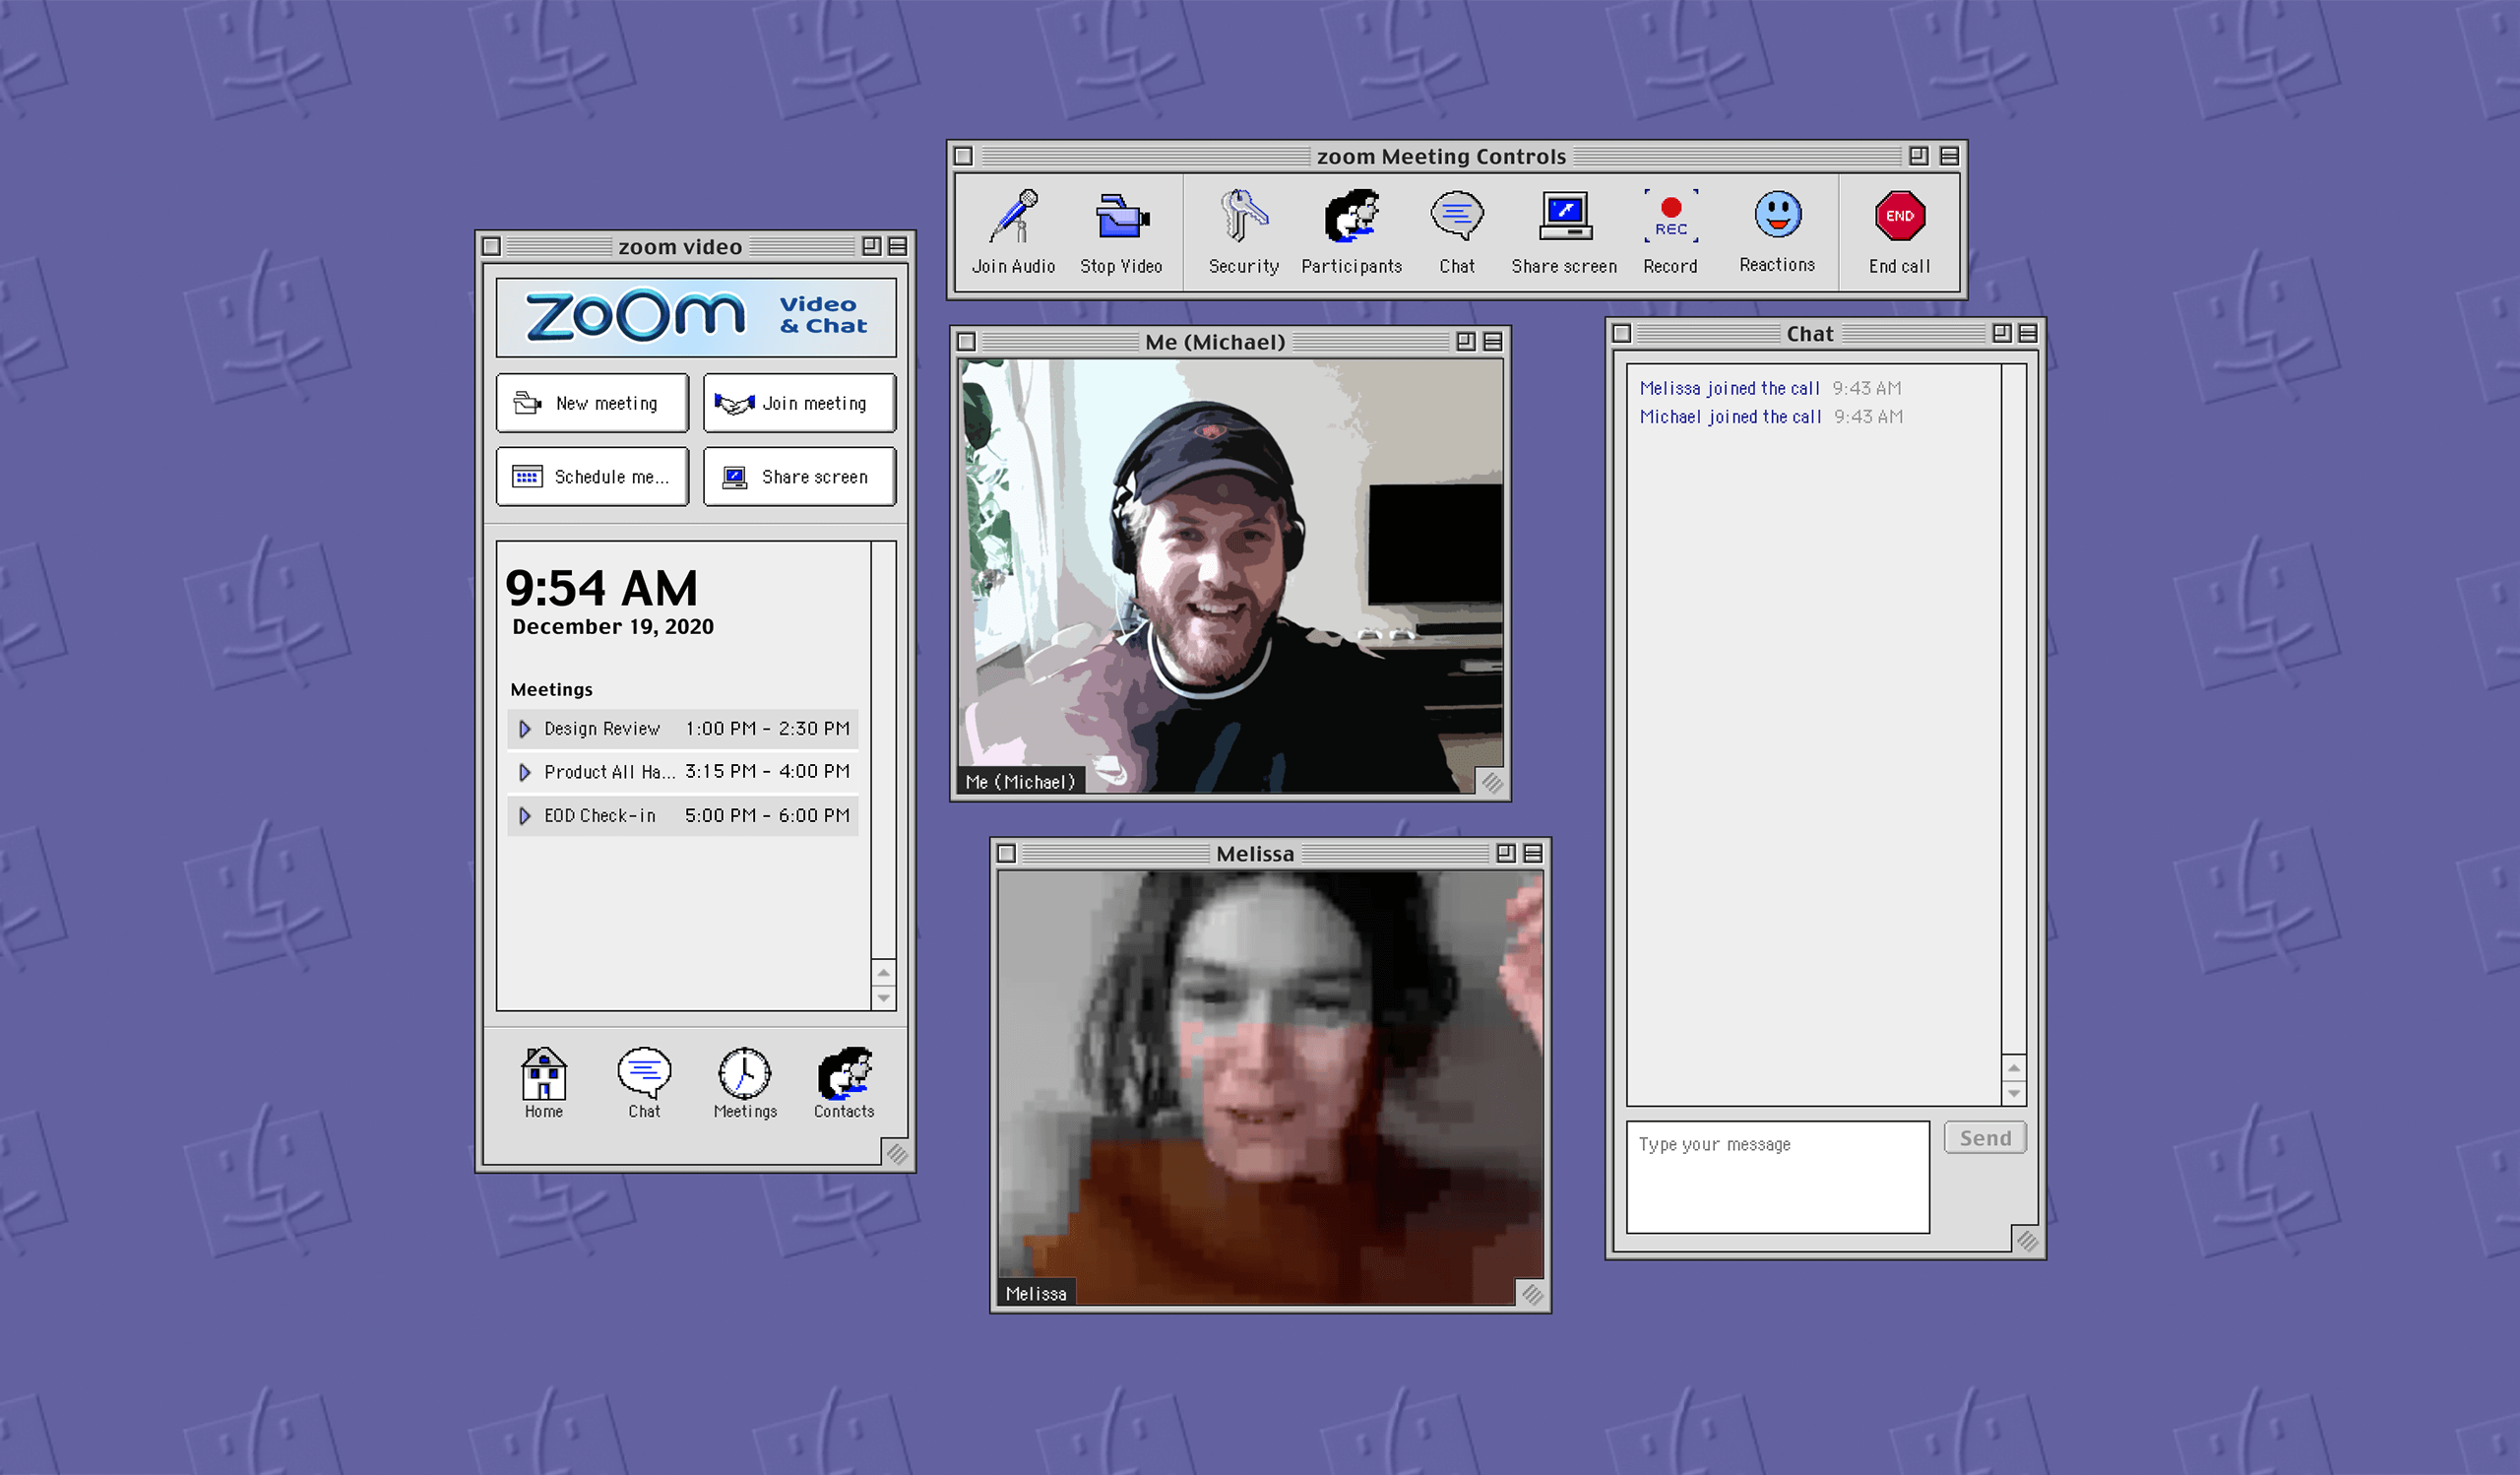Open Meetings via the clock icon

point(744,1077)
